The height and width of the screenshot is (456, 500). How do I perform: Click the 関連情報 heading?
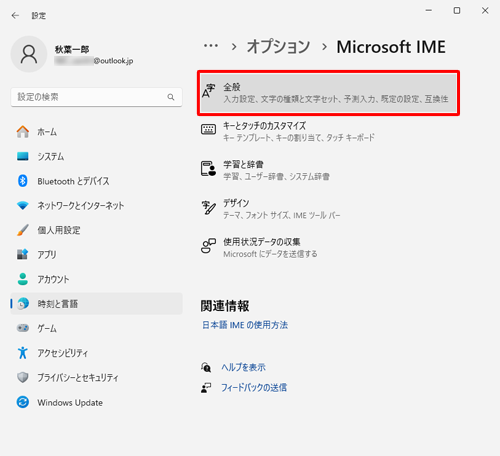[x=225, y=306]
